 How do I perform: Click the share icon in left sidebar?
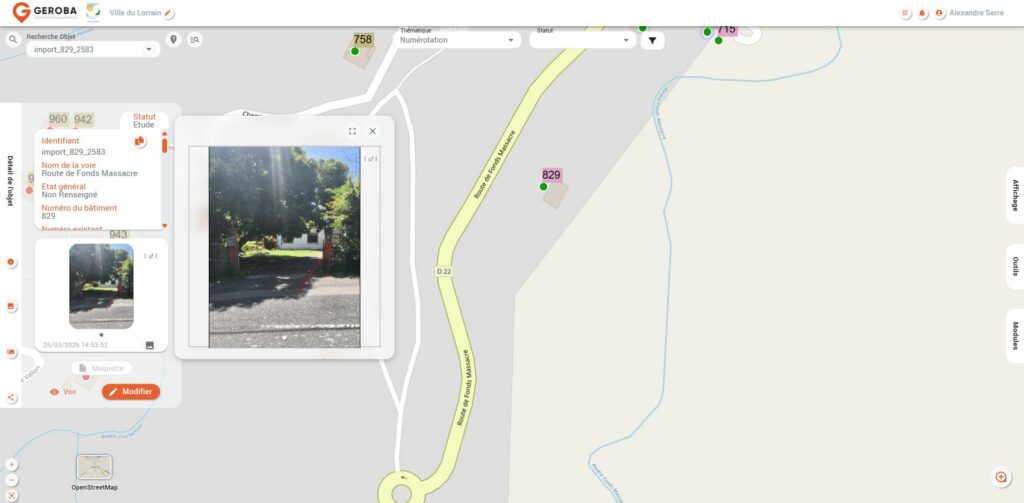(12, 397)
